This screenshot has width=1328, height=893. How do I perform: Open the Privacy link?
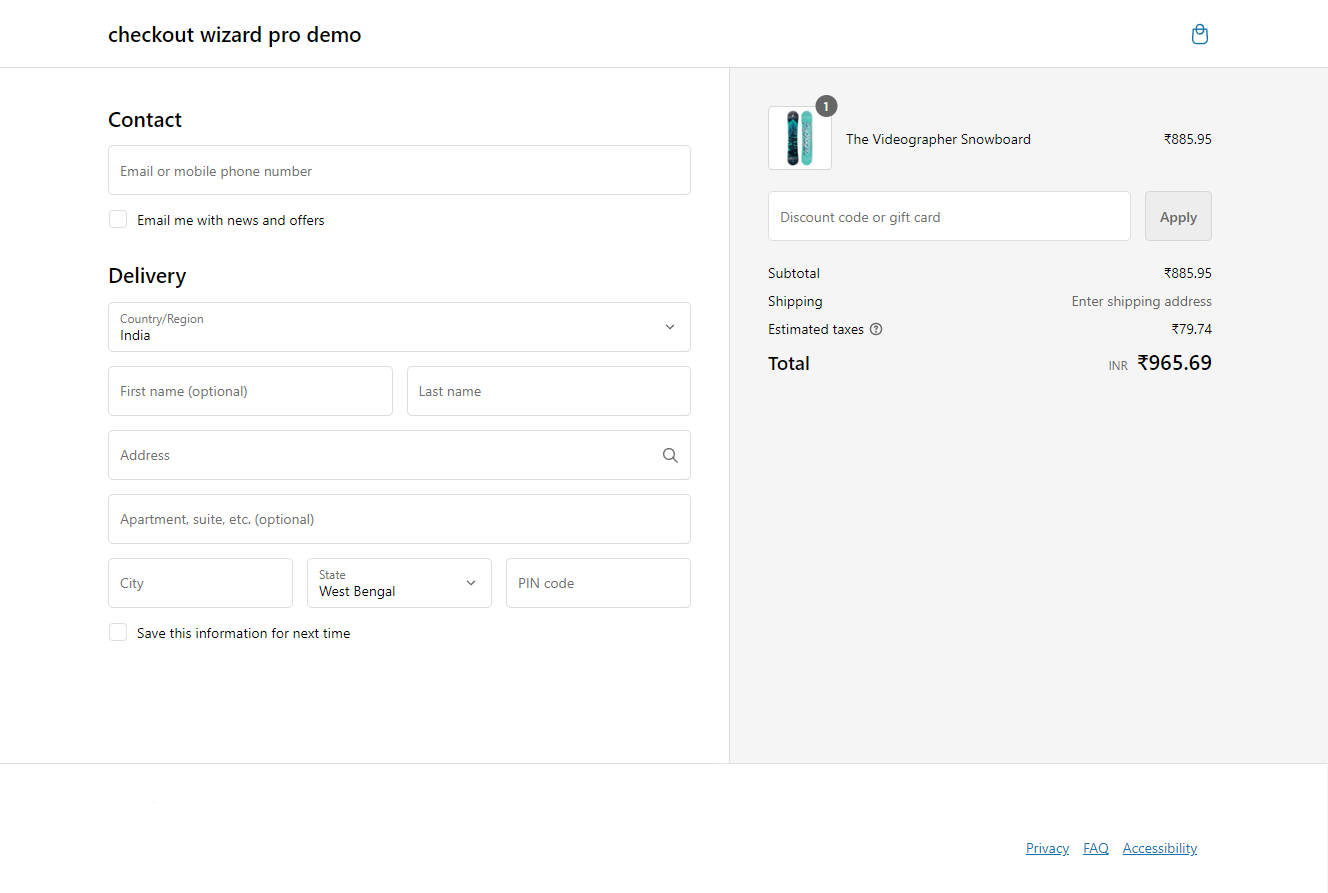(x=1047, y=848)
